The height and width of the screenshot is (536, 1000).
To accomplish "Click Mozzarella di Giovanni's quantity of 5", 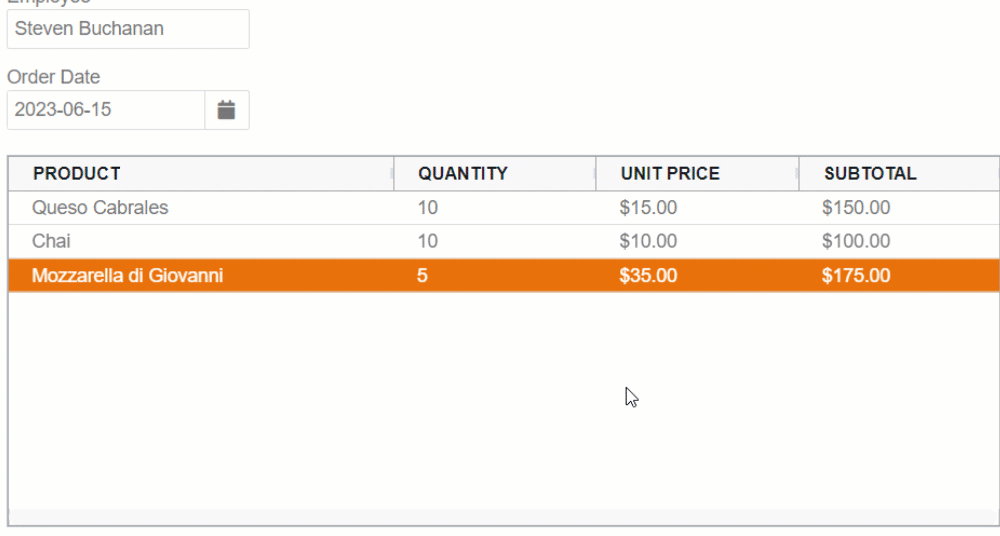I will [423, 276].
